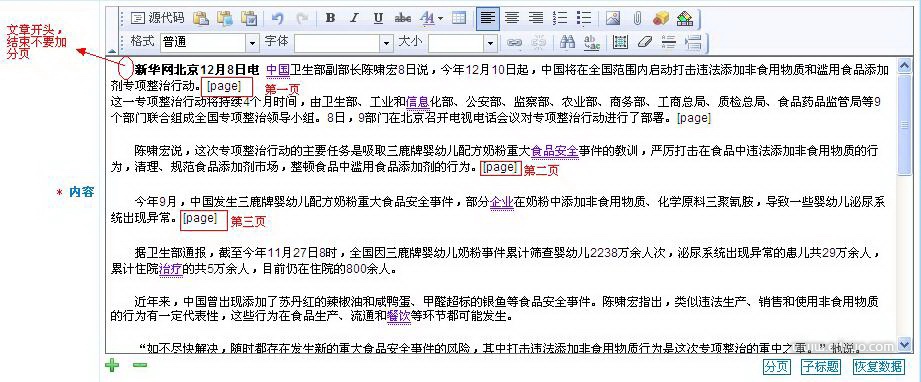The height and width of the screenshot is (382, 921).
Task: Toggle bold formatting
Action: click(x=331, y=18)
